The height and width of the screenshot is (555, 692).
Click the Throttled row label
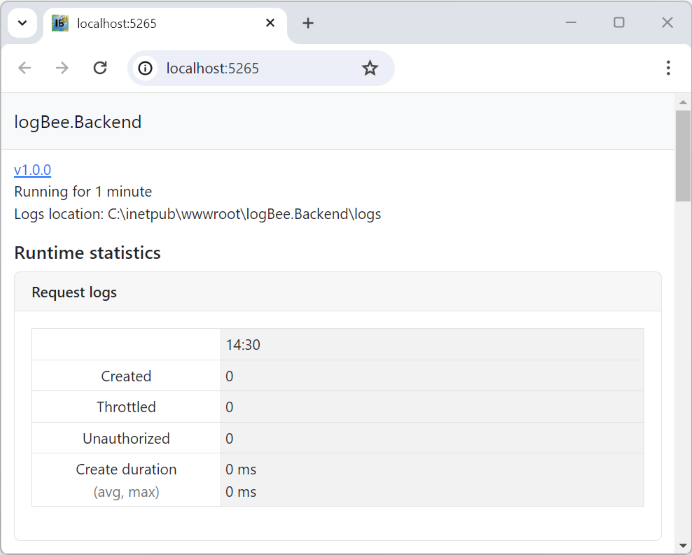(126, 407)
